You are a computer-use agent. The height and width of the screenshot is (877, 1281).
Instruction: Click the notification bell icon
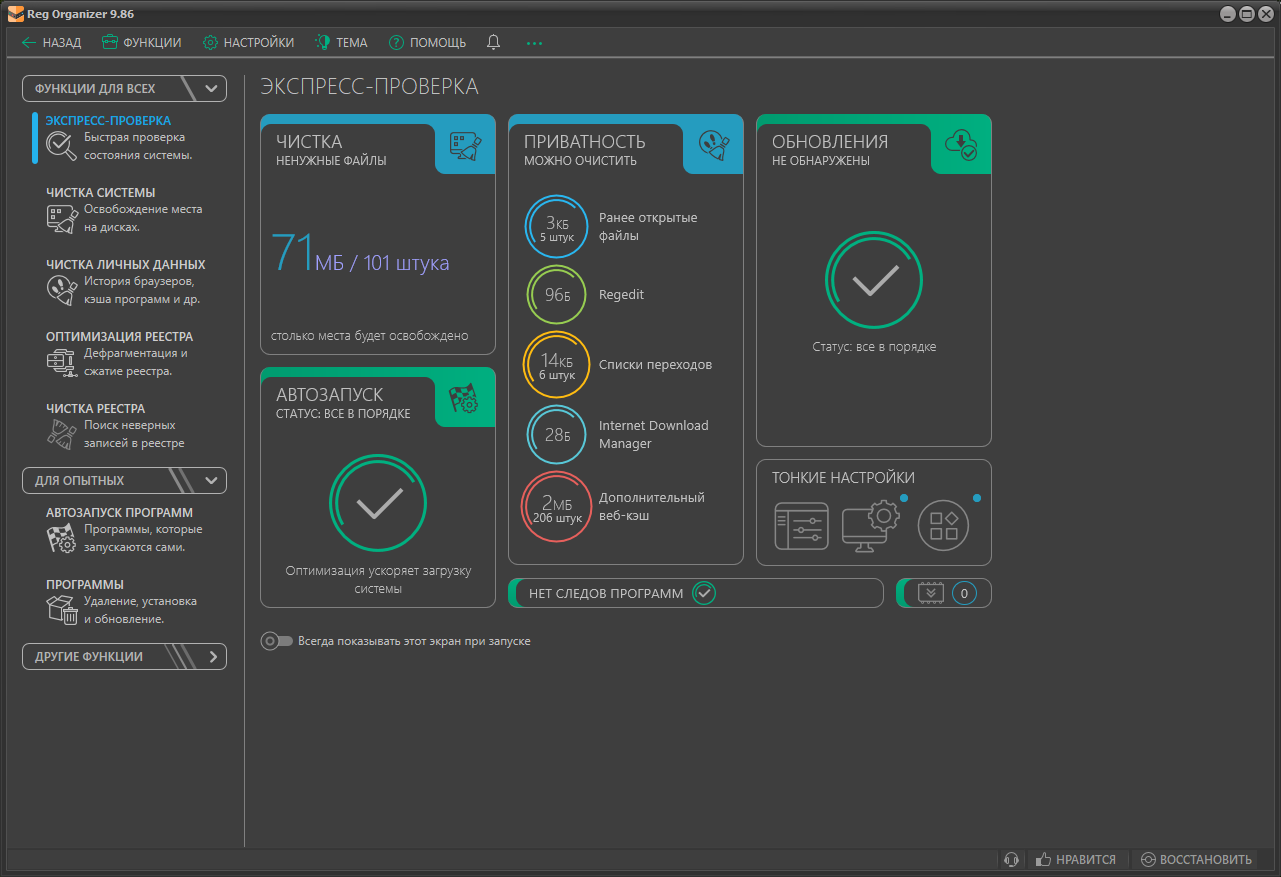pos(493,43)
